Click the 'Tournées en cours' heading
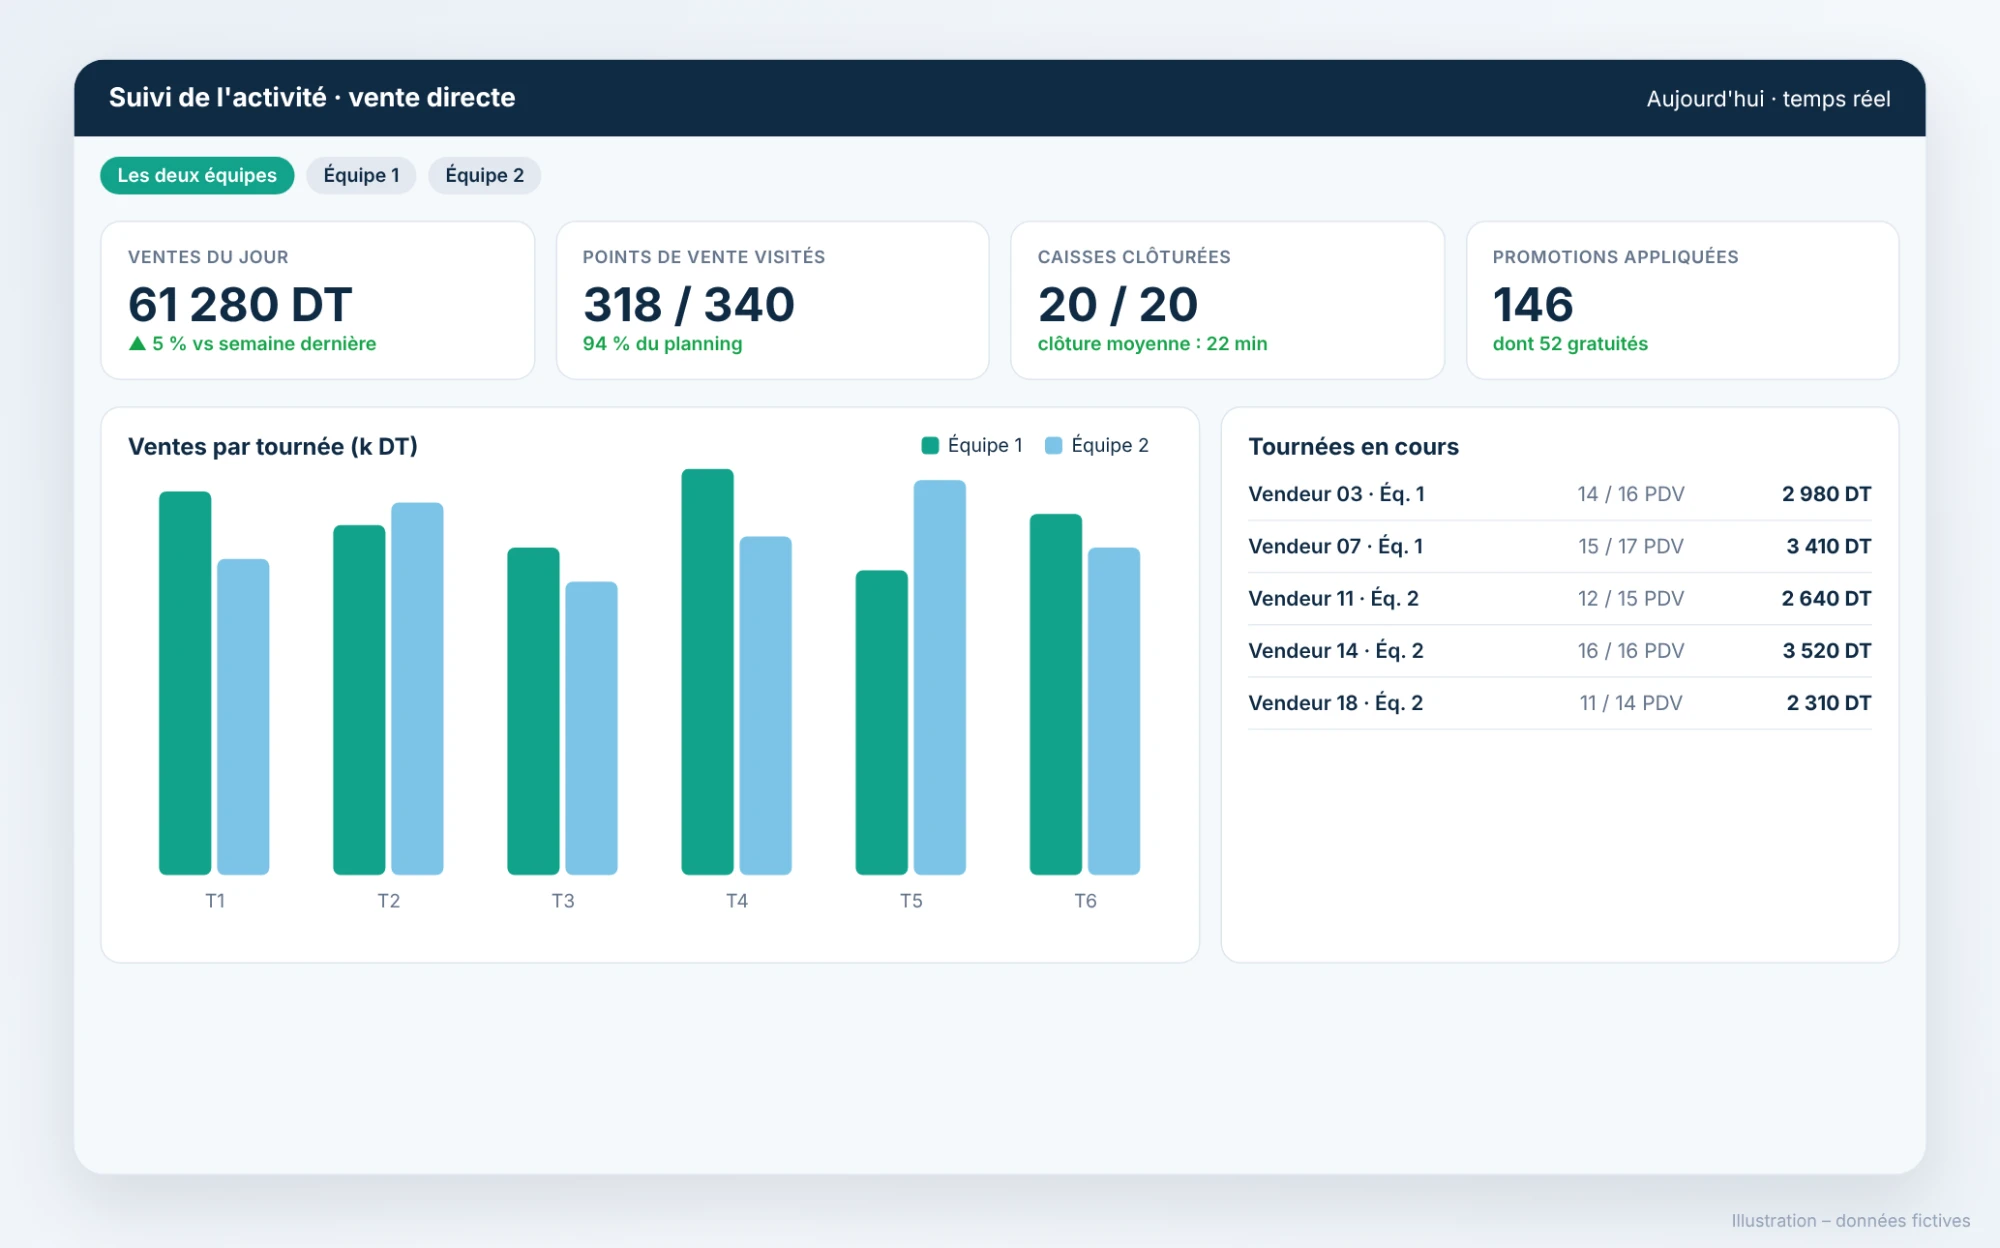 click(x=1353, y=446)
